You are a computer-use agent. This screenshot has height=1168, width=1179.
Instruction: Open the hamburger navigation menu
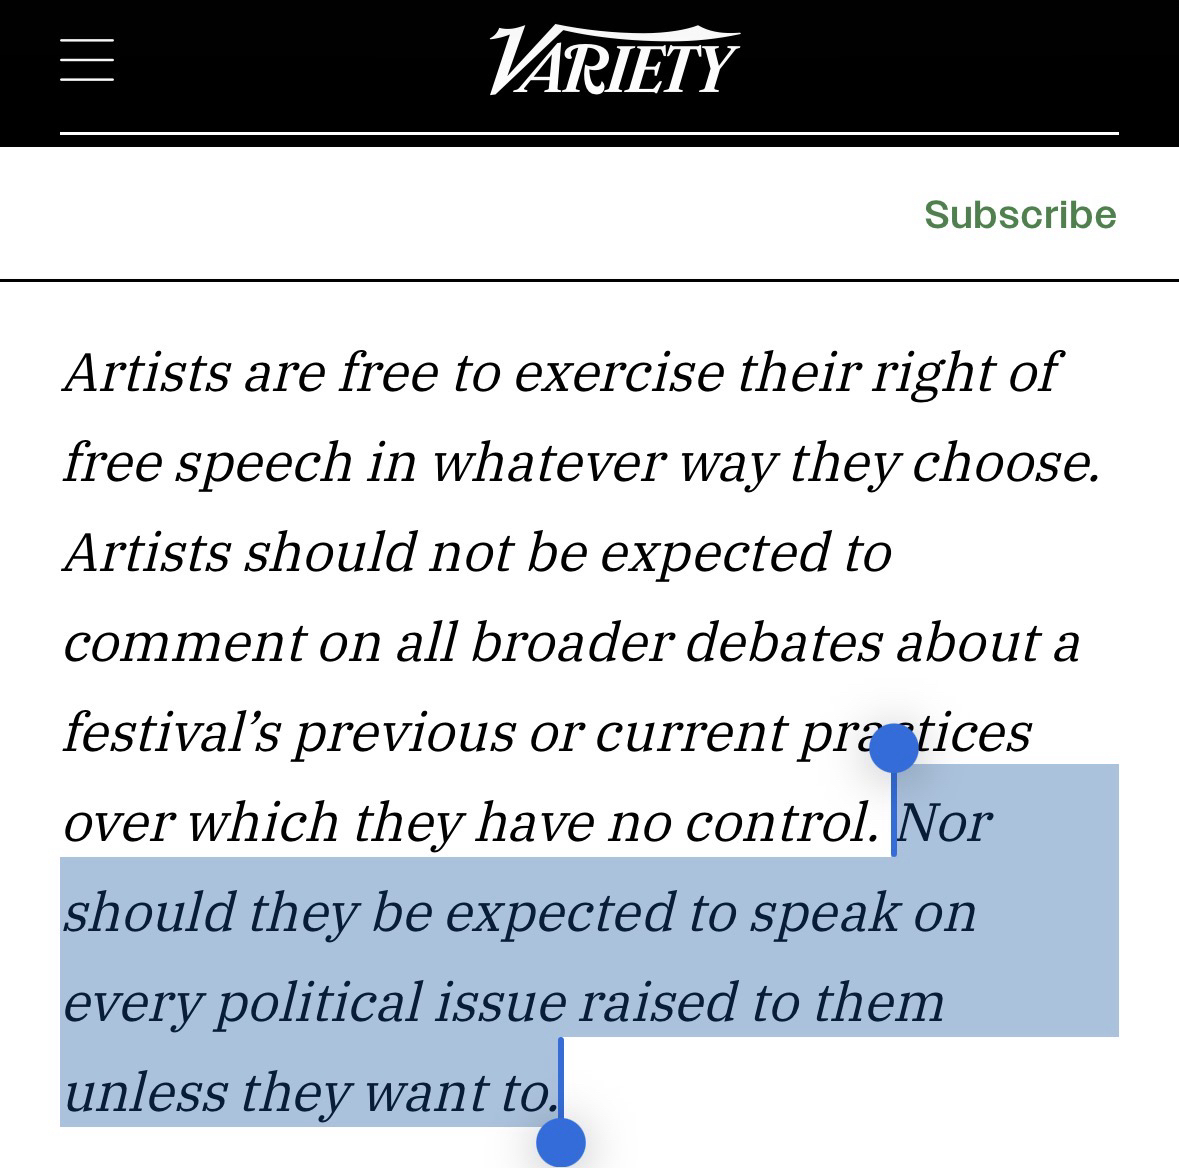point(87,59)
